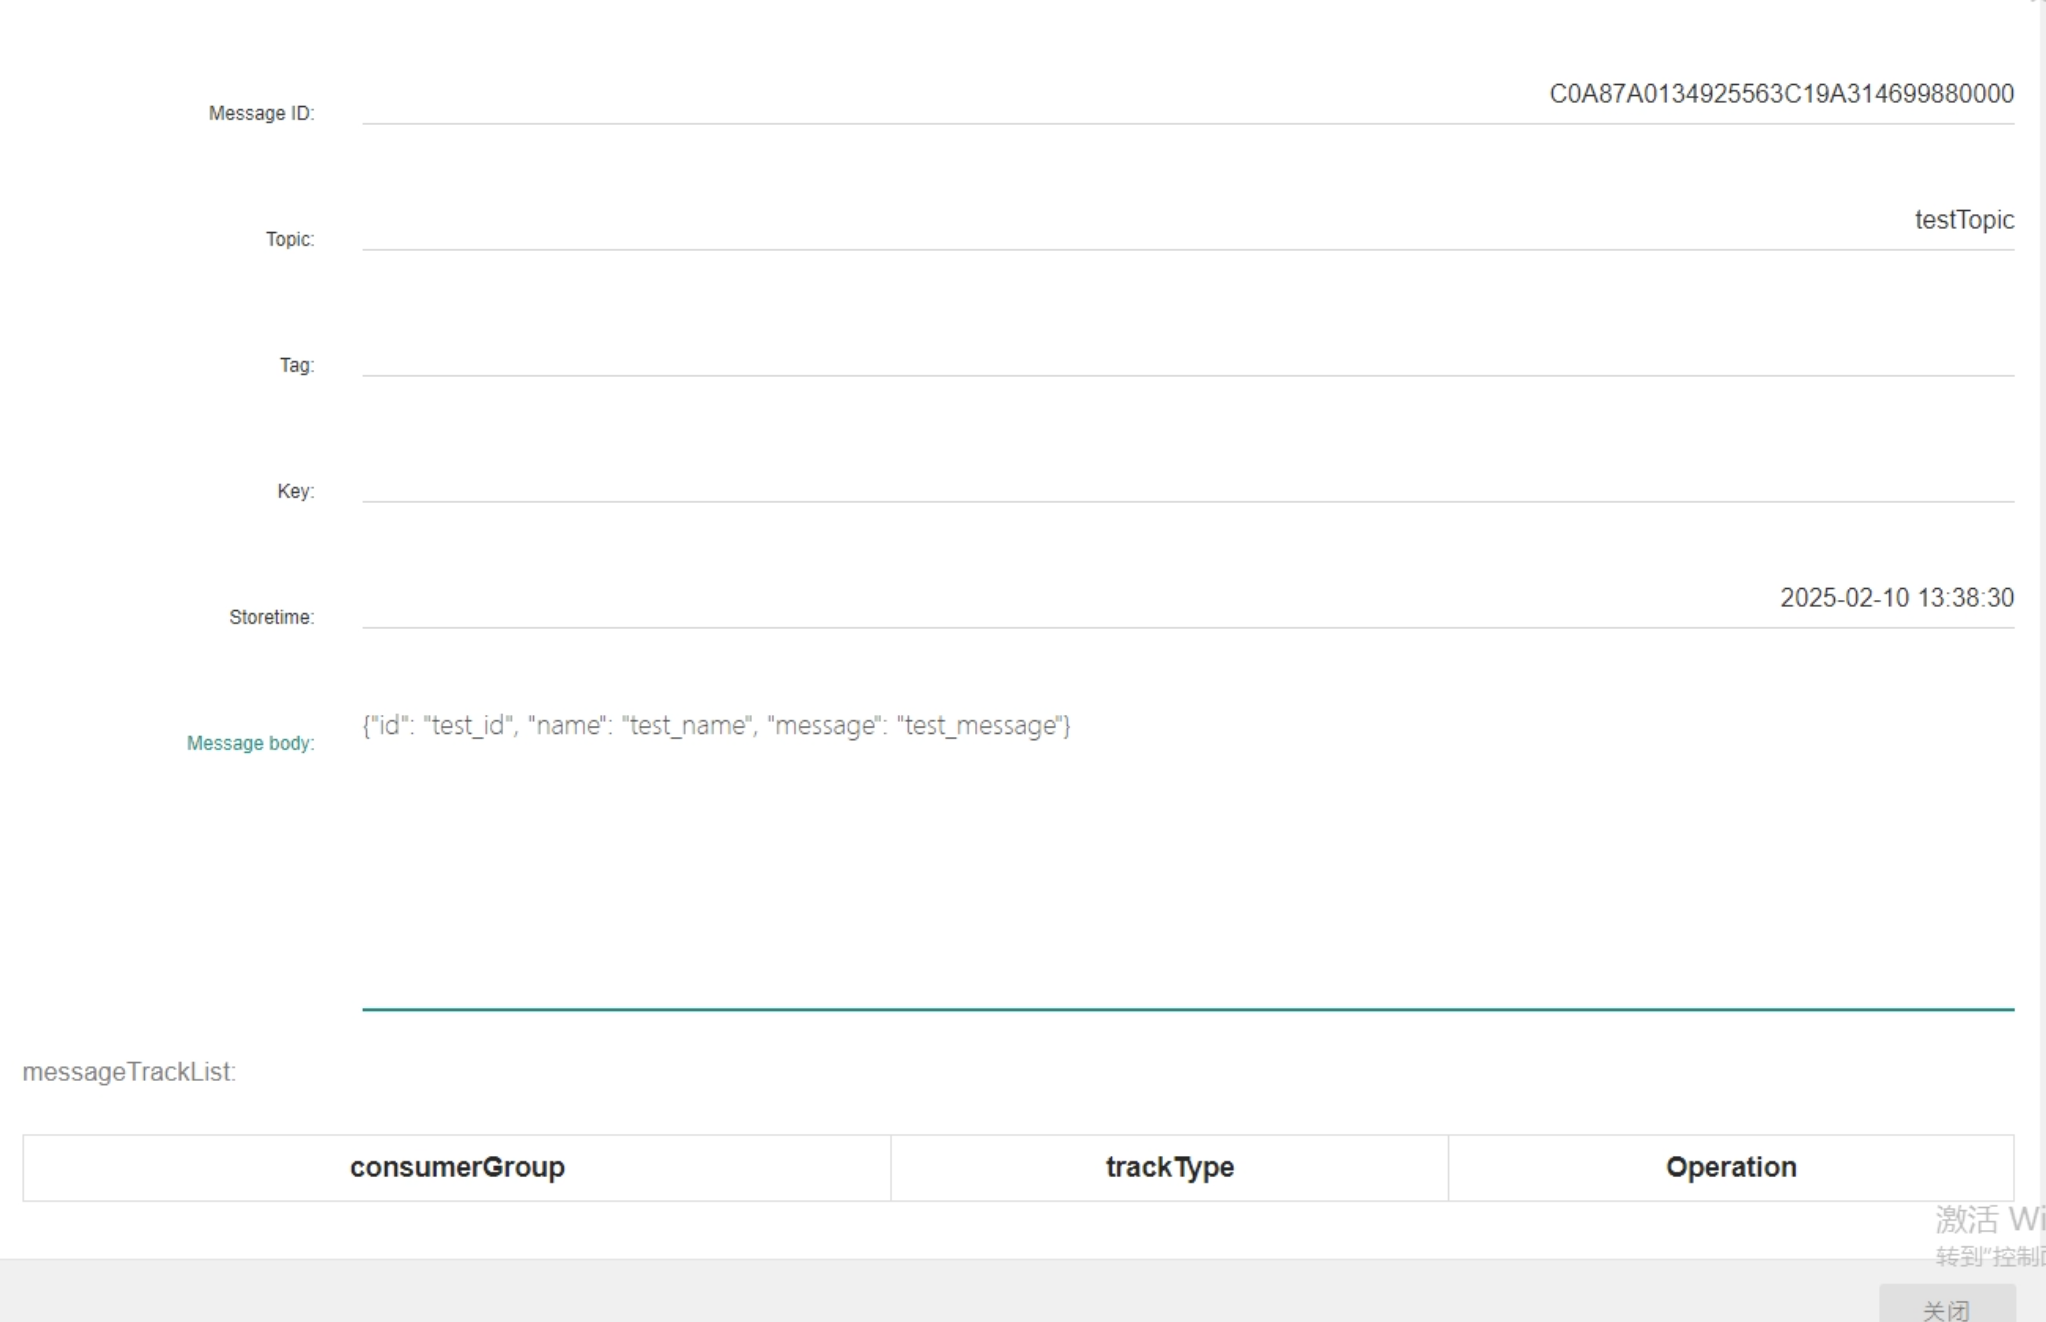Click the Key label
This screenshot has height=1322, width=2046.
(295, 491)
